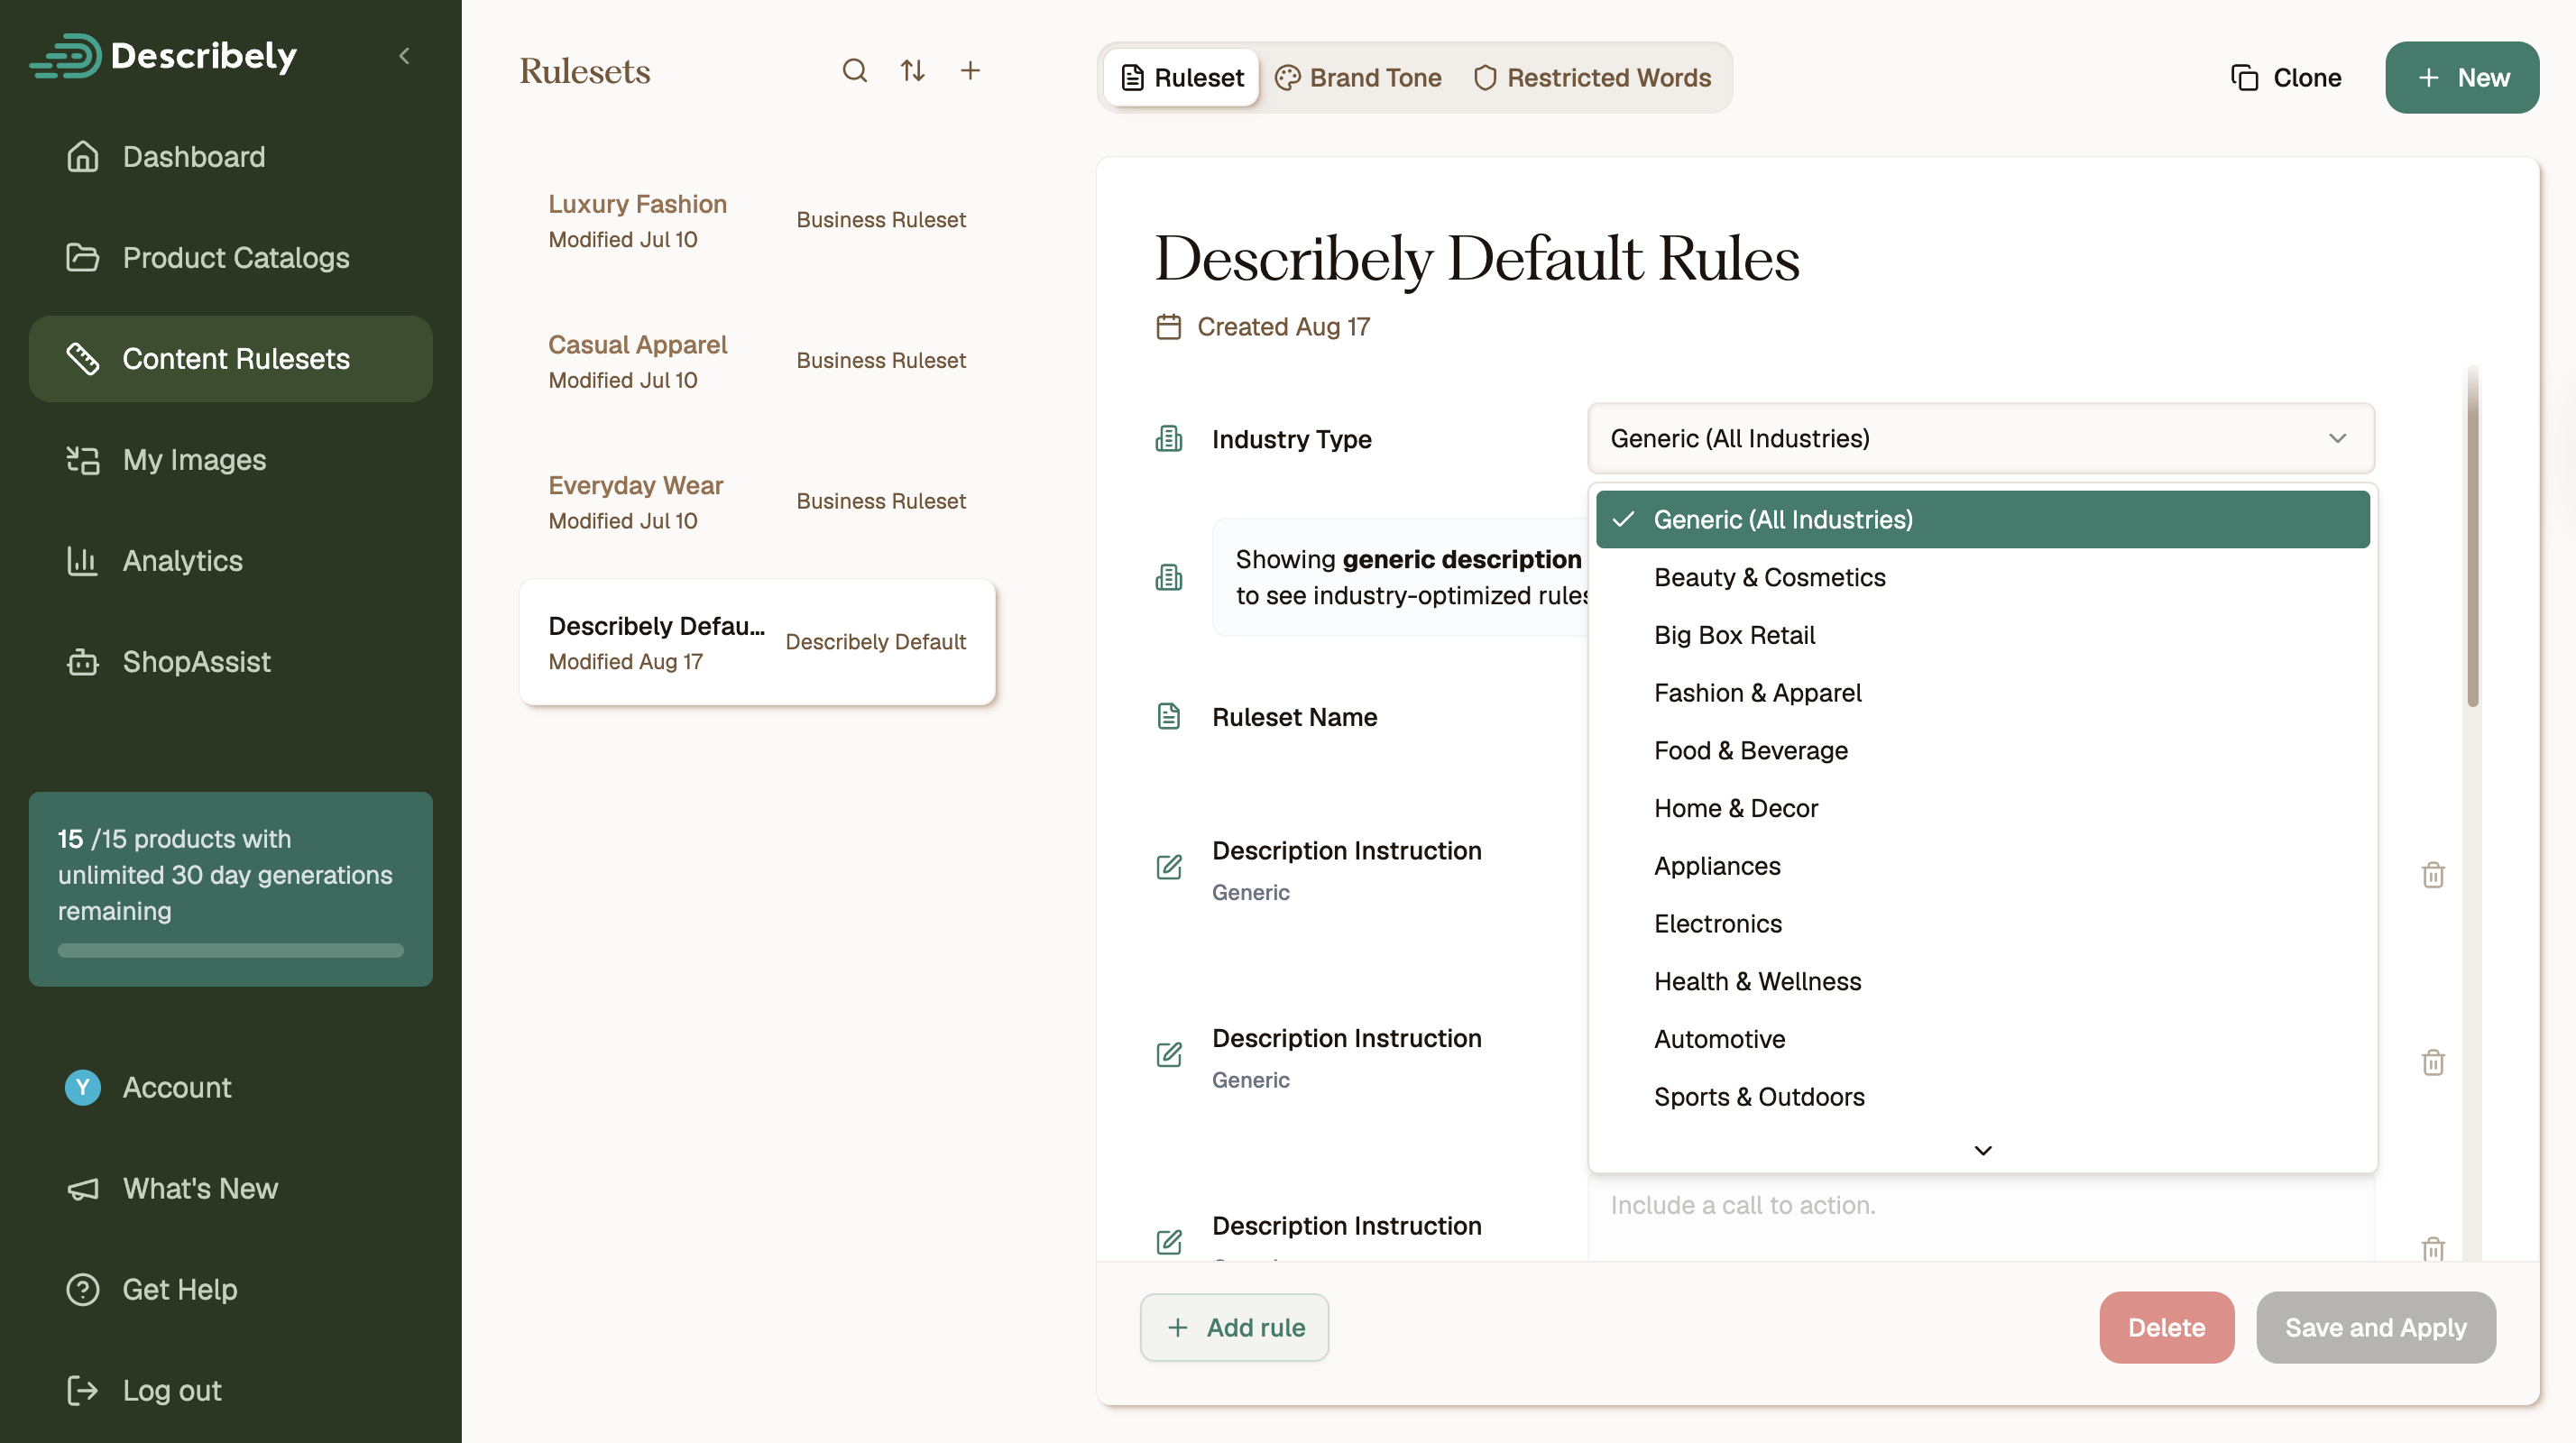
Task: Choose Beauty & Cosmetics option
Action: (1982, 578)
